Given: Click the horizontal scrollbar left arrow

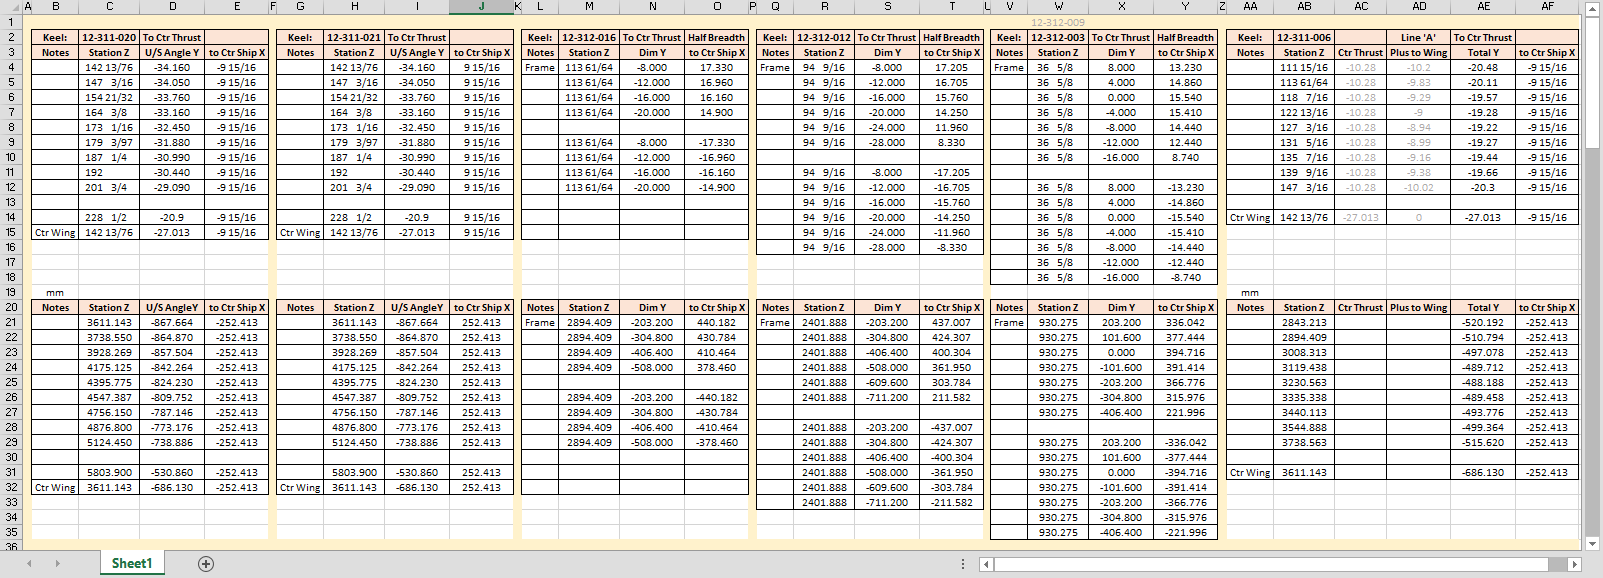Looking at the screenshot, I should coord(986,564).
